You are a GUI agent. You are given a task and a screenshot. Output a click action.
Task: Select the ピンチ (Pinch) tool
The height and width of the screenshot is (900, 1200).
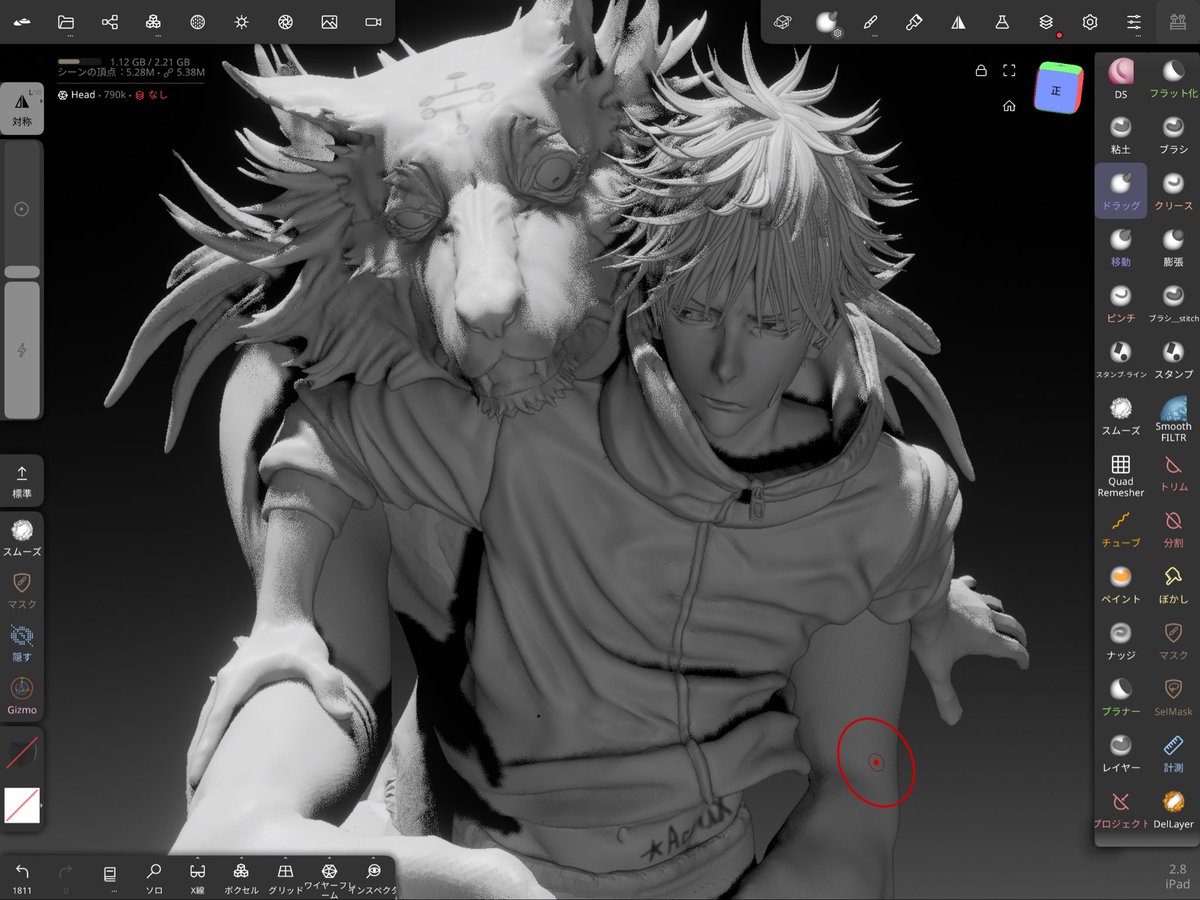[1121, 303]
